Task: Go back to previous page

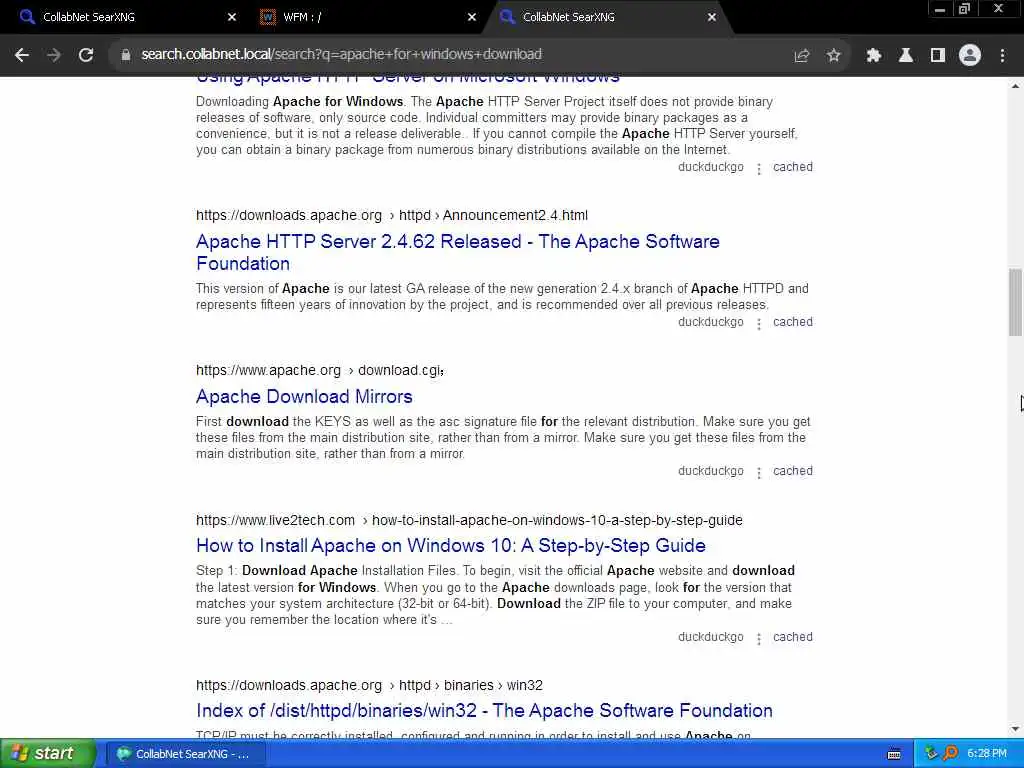Action: pyautogui.click(x=22, y=55)
